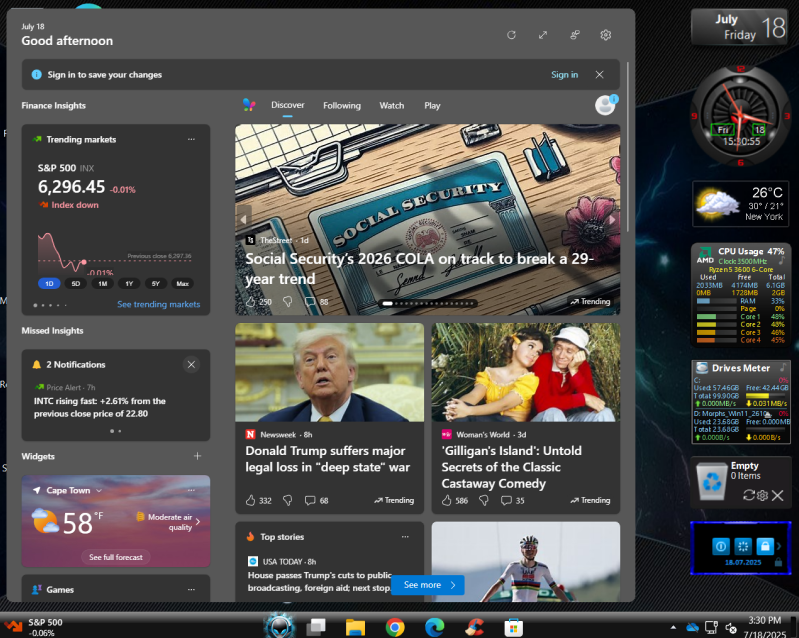This screenshot has height=638, width=799.
Task: Select the 1Y chart range
Action: tap(129, 284)
